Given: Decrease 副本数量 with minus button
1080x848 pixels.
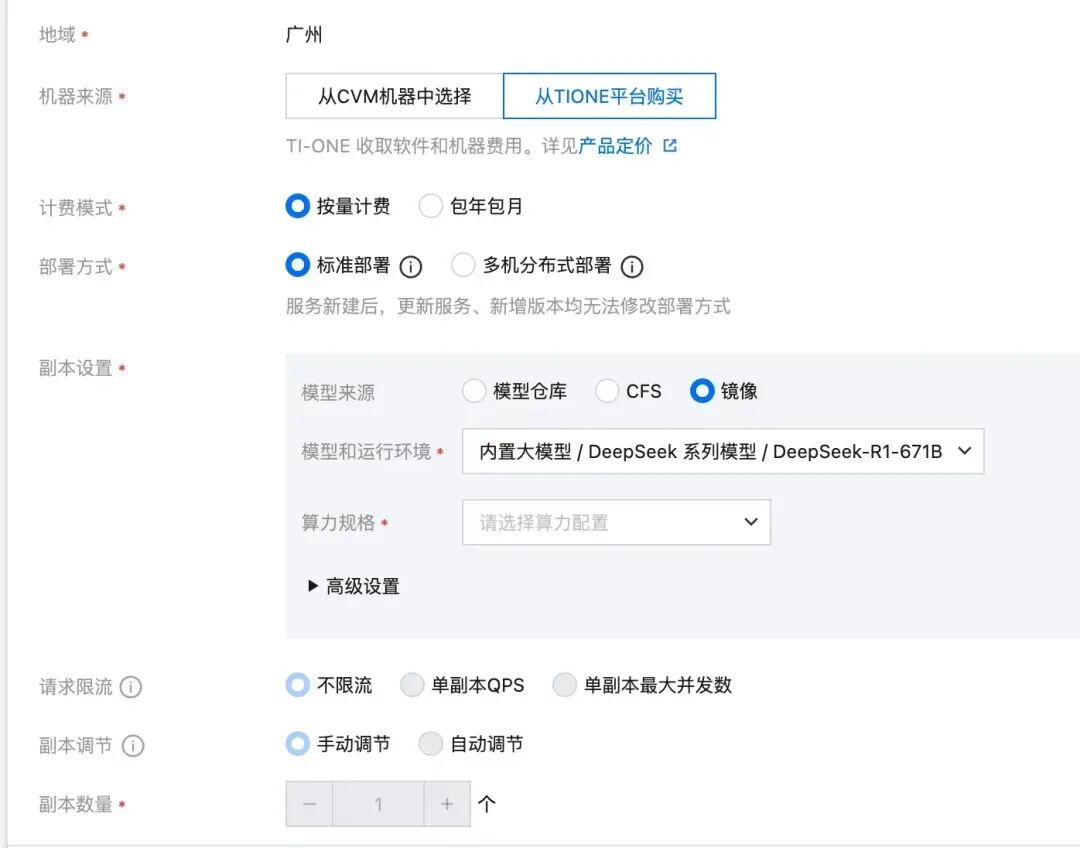Looking at the screenshot, I should [x=309, y=804].
